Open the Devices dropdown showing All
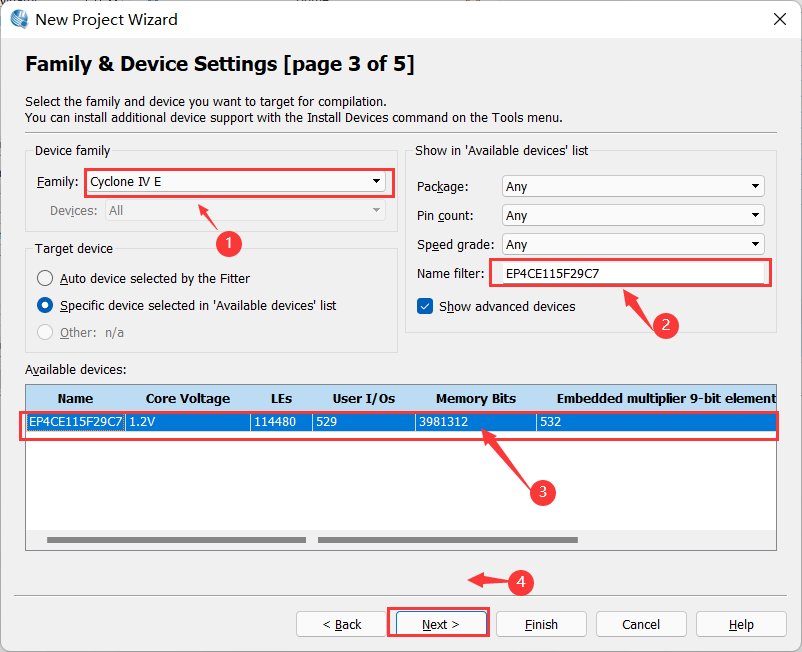 point(245,211)
